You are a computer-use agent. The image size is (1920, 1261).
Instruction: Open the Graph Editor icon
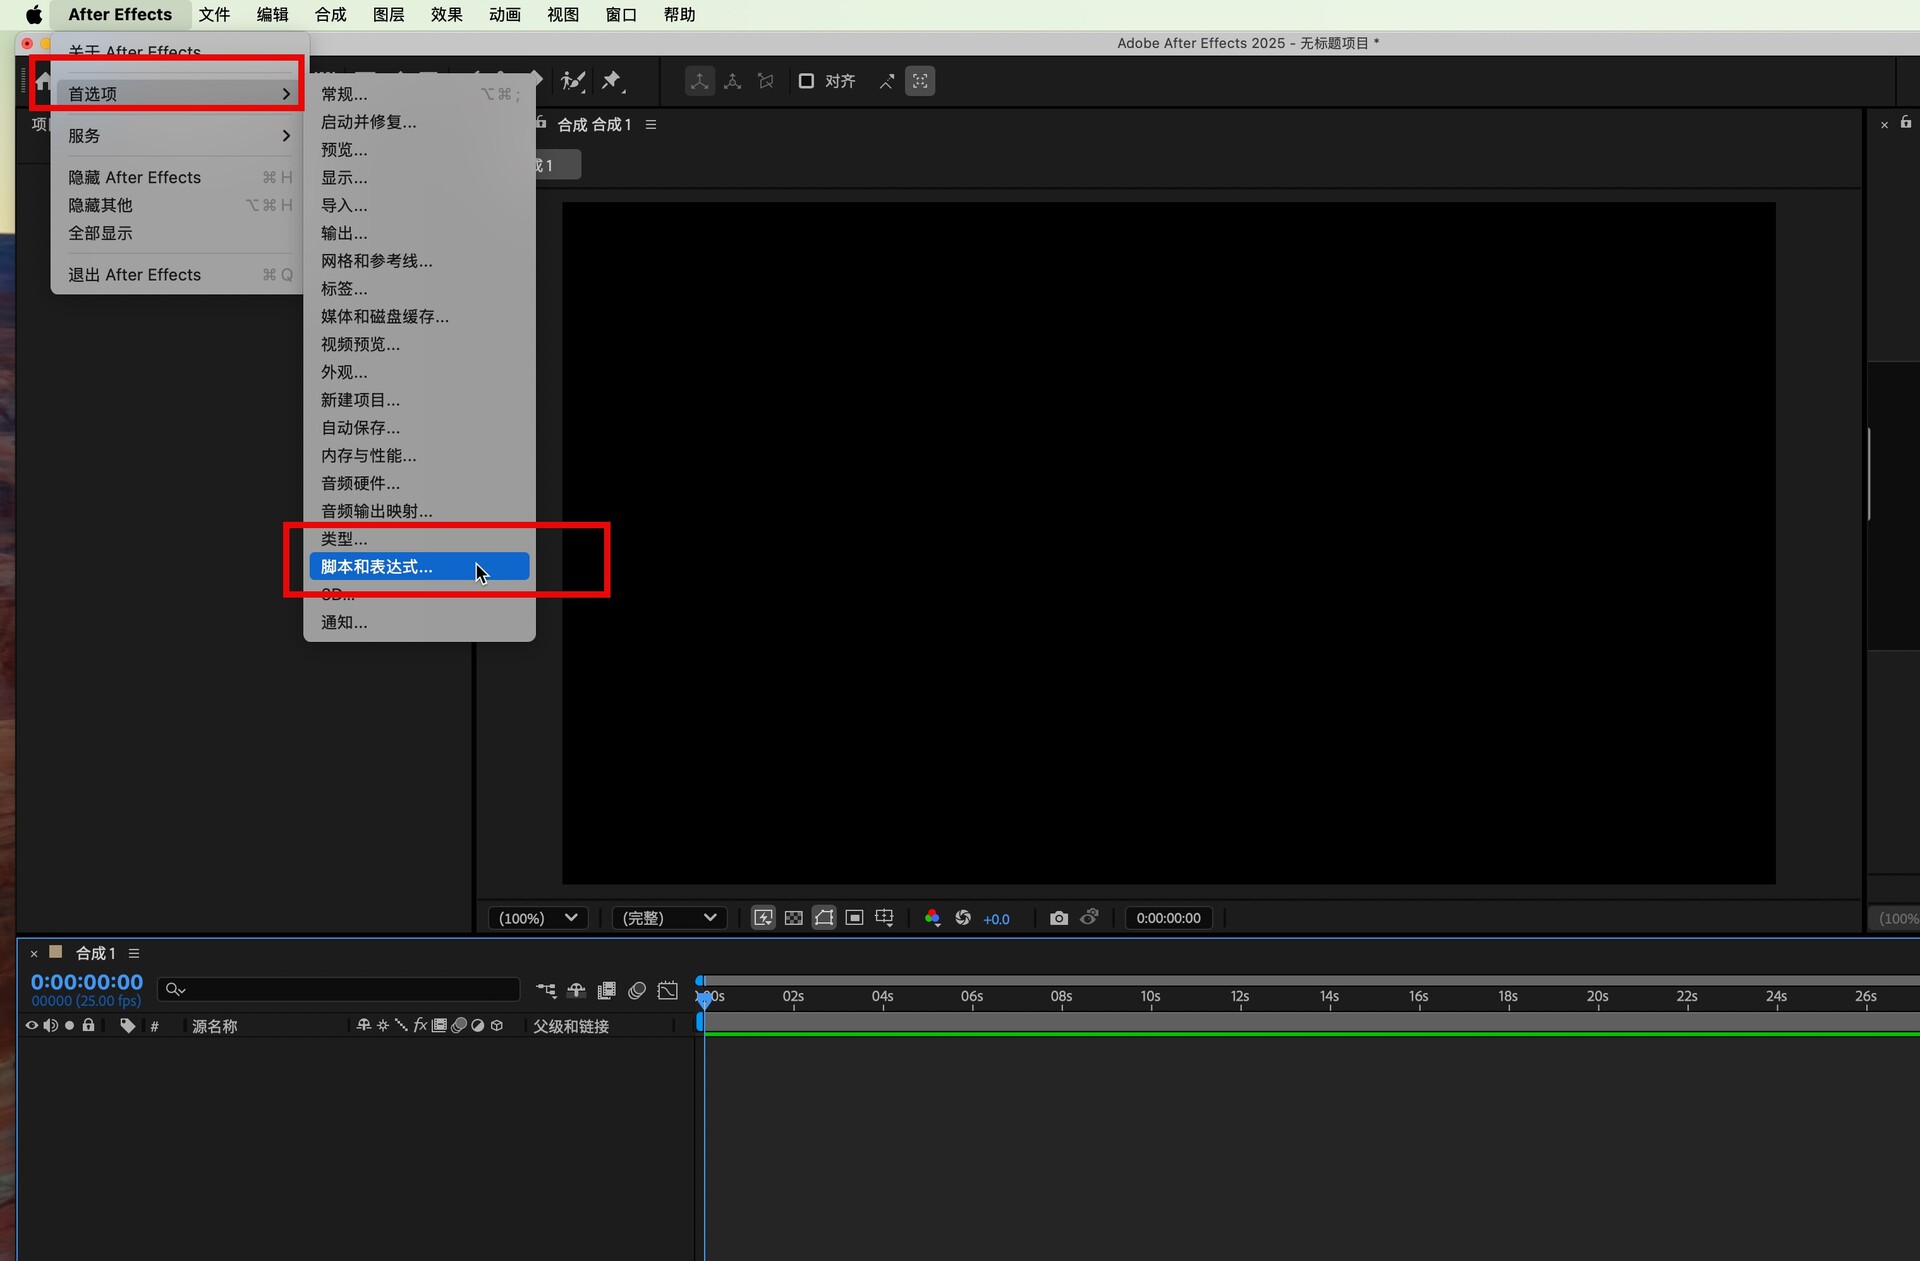pos(668,990)
